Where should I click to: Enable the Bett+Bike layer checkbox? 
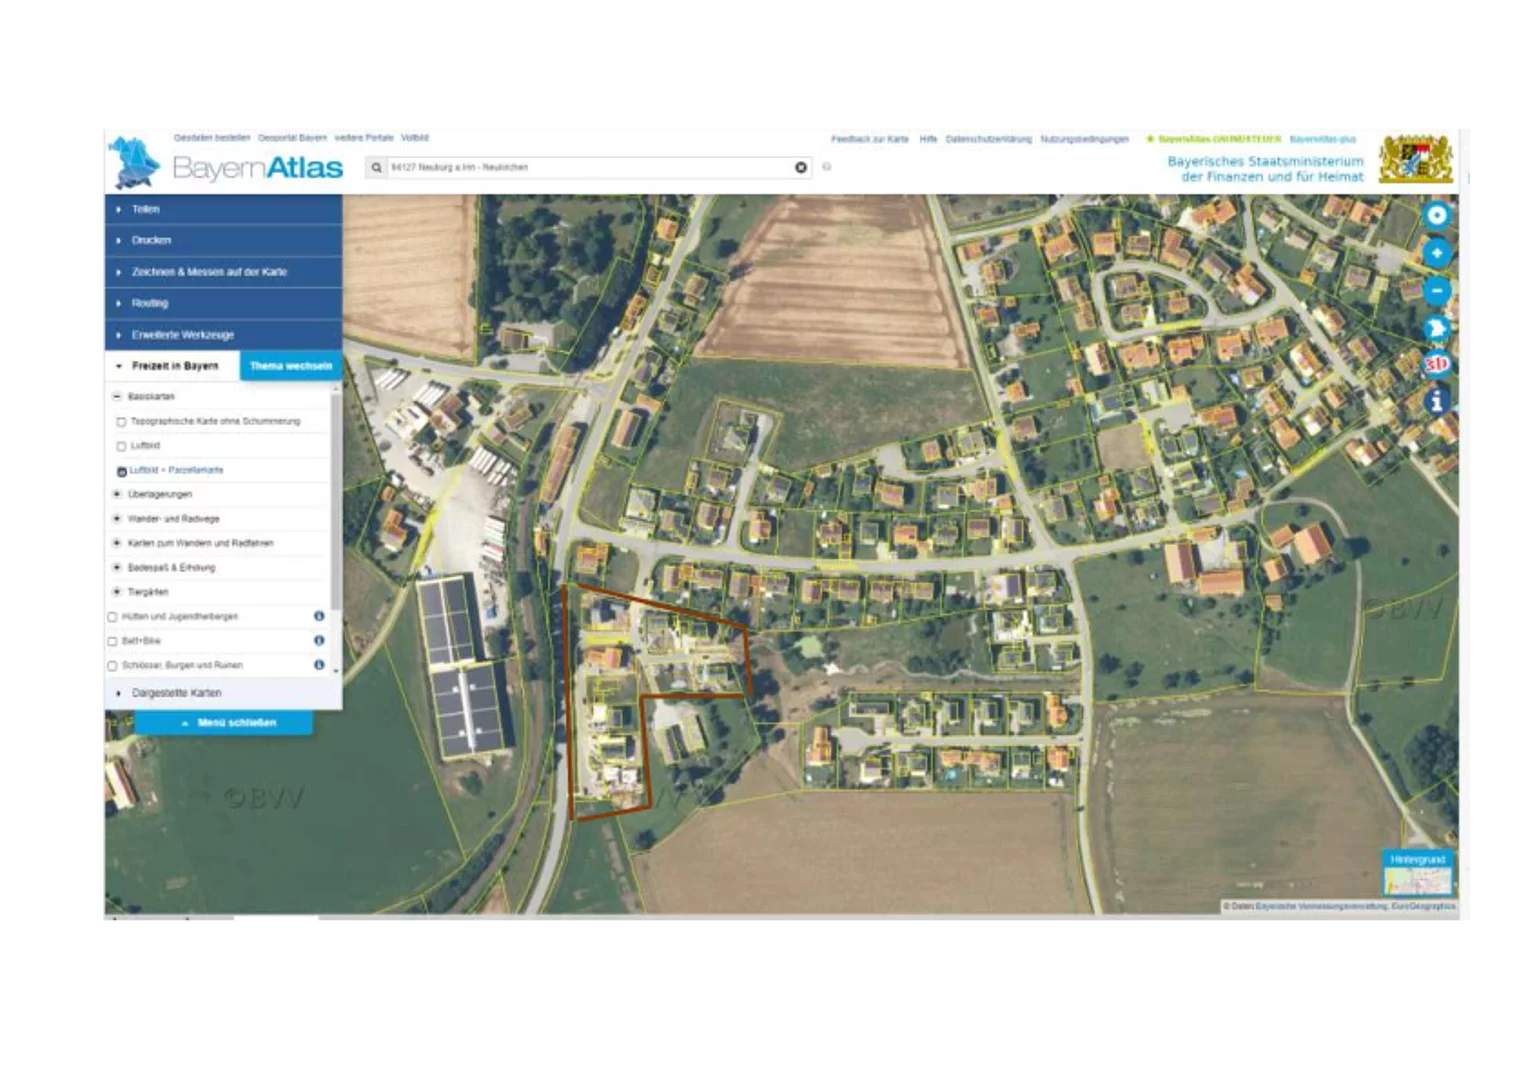(113, 641)
